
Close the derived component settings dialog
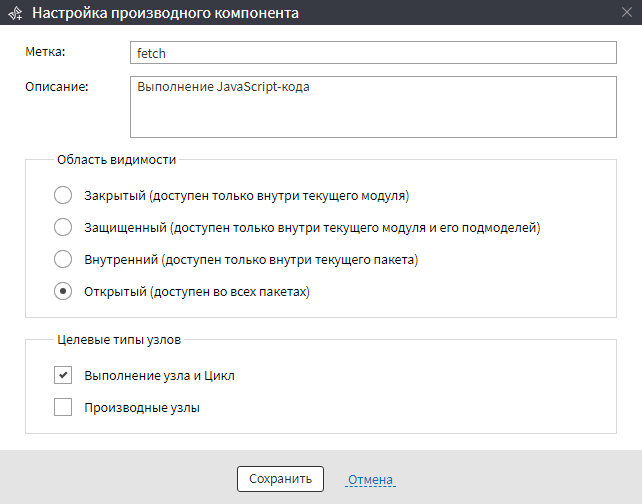coord(627,12)
